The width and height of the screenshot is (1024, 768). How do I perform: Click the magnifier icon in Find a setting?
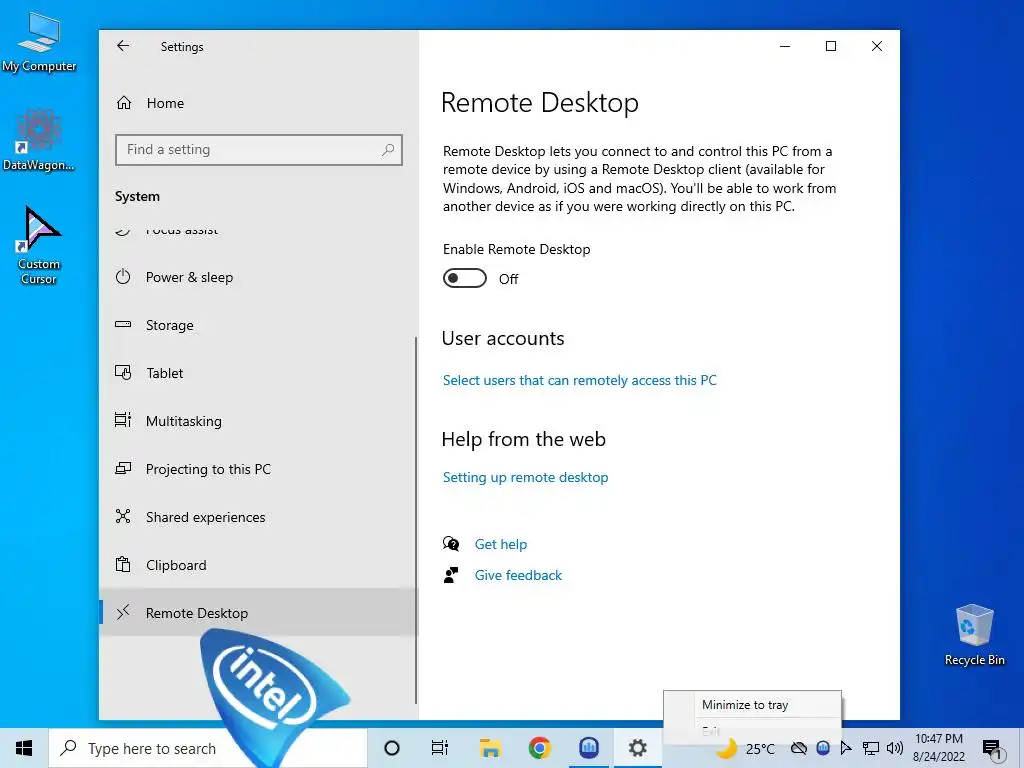click(388, 150)
